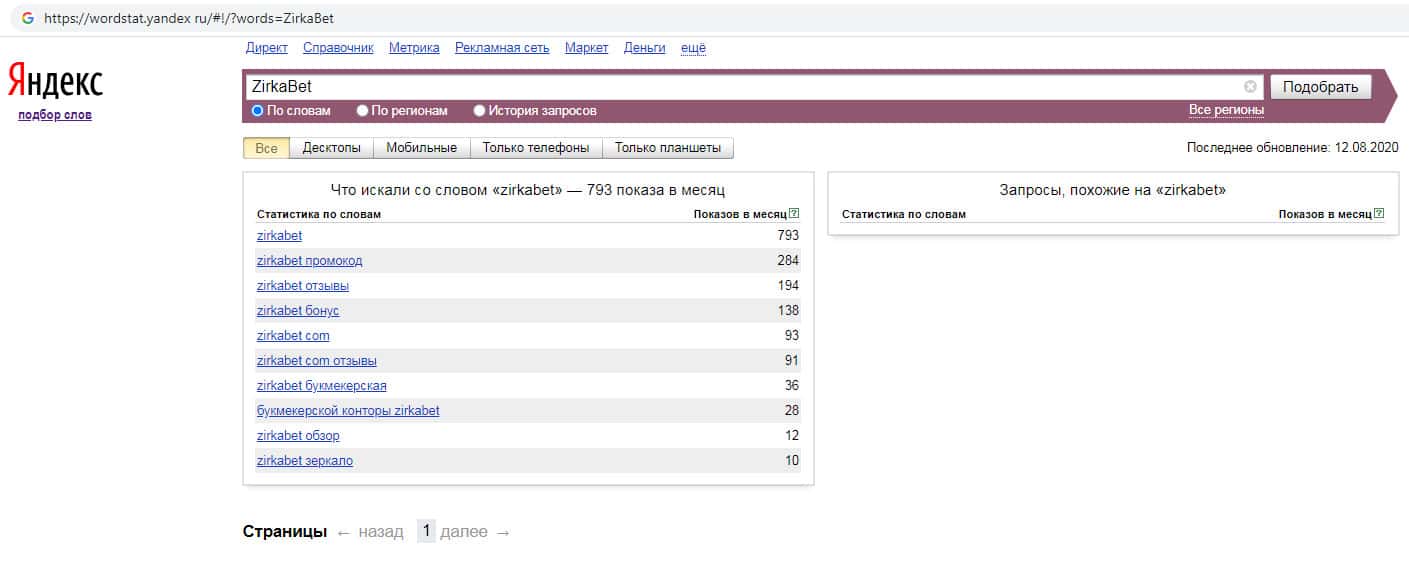Click the help icon in the similar queries panel
The width and height of the screenshot is (1409, 578).
pos(1379,214)
